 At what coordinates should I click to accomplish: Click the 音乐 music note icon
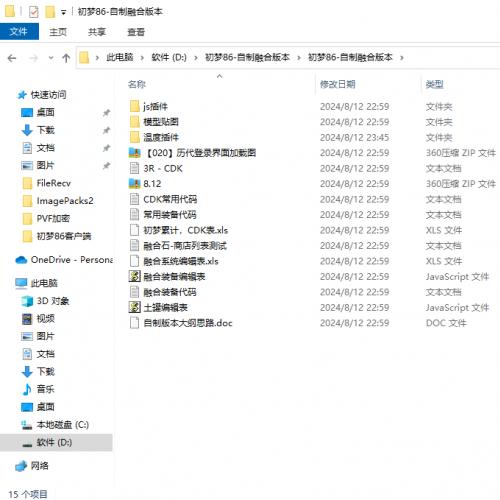point(27,389)
